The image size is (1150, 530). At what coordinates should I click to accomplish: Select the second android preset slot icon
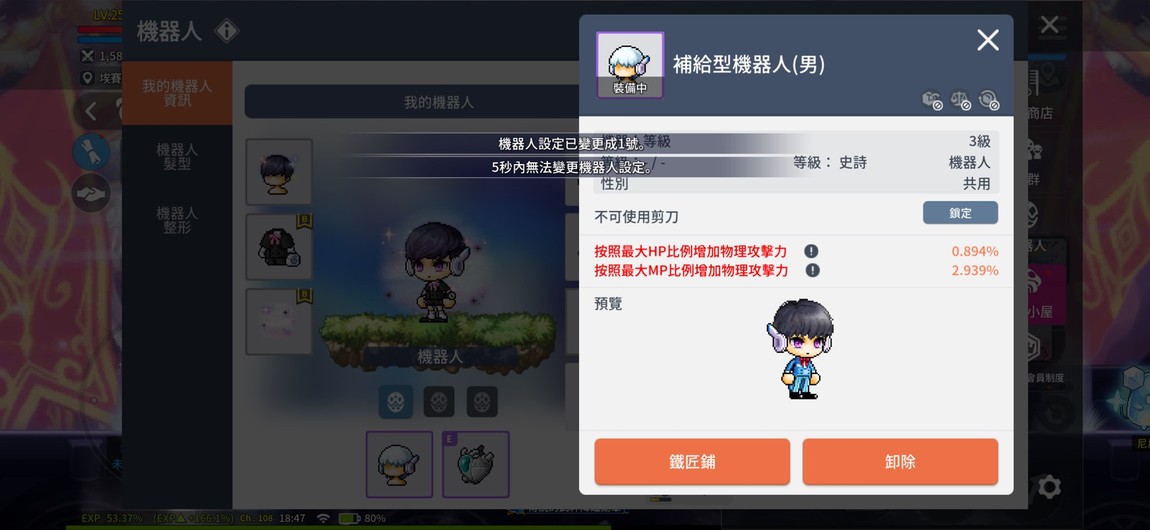pyautogui.click(x=439, y=402)
